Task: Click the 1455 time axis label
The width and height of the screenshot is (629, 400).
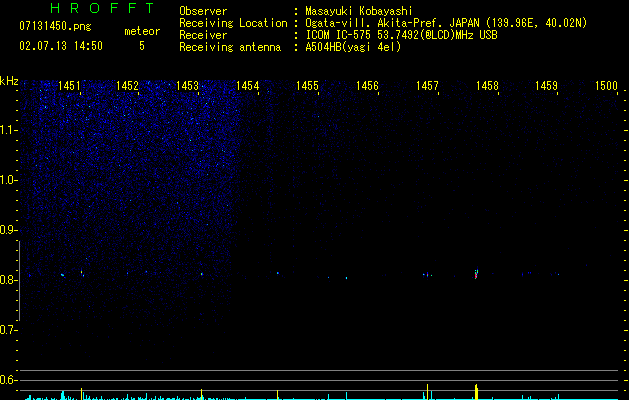Action: pyautogui.click(x=307, y=86)
